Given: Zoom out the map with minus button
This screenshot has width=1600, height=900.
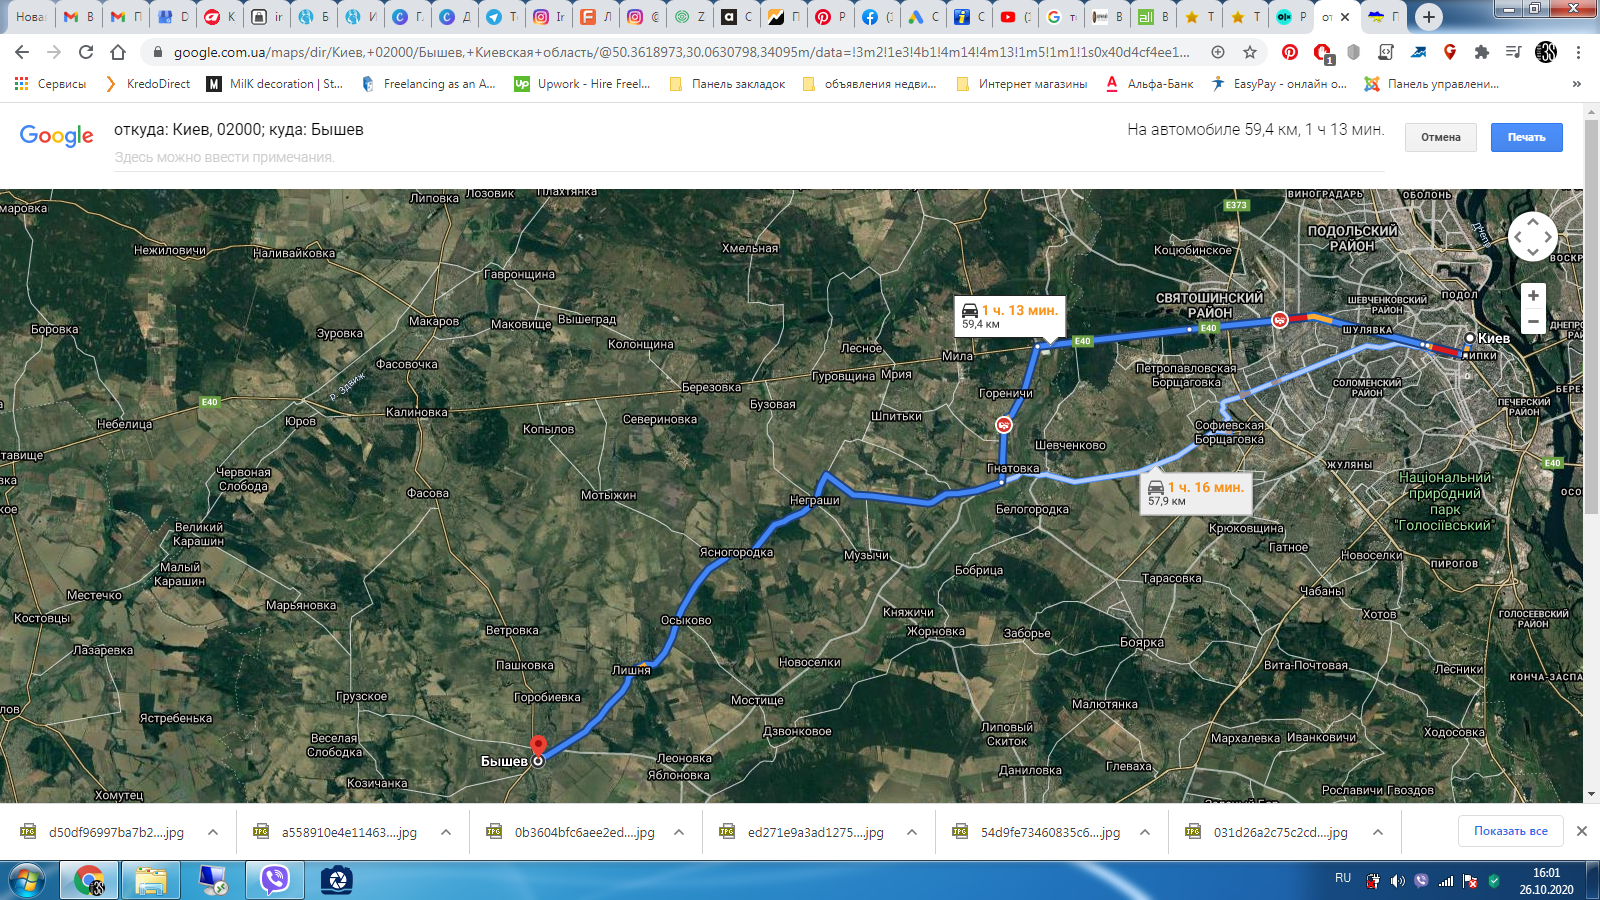Looking at the screenshot, I should [1533, 321].
